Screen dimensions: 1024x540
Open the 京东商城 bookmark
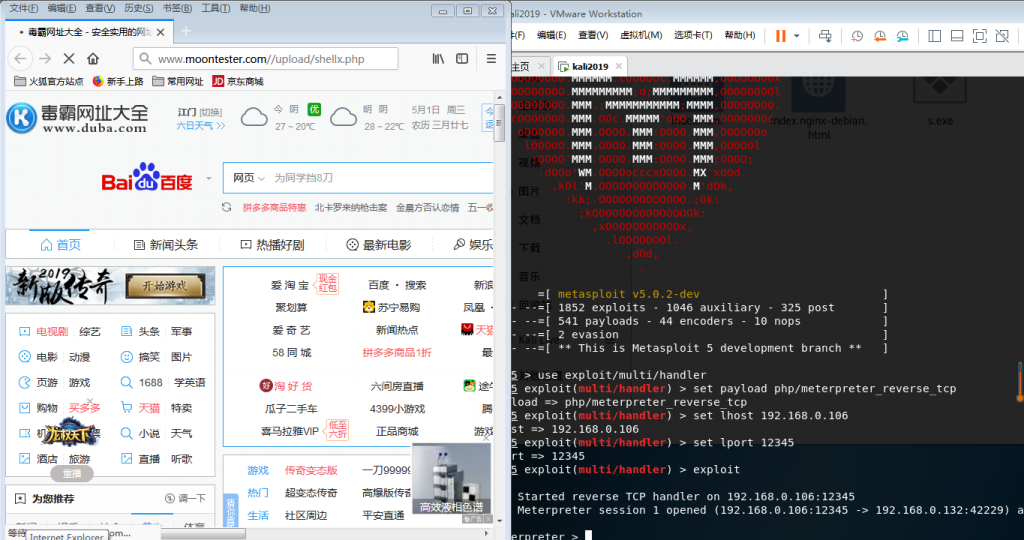(x=238, y=82)
